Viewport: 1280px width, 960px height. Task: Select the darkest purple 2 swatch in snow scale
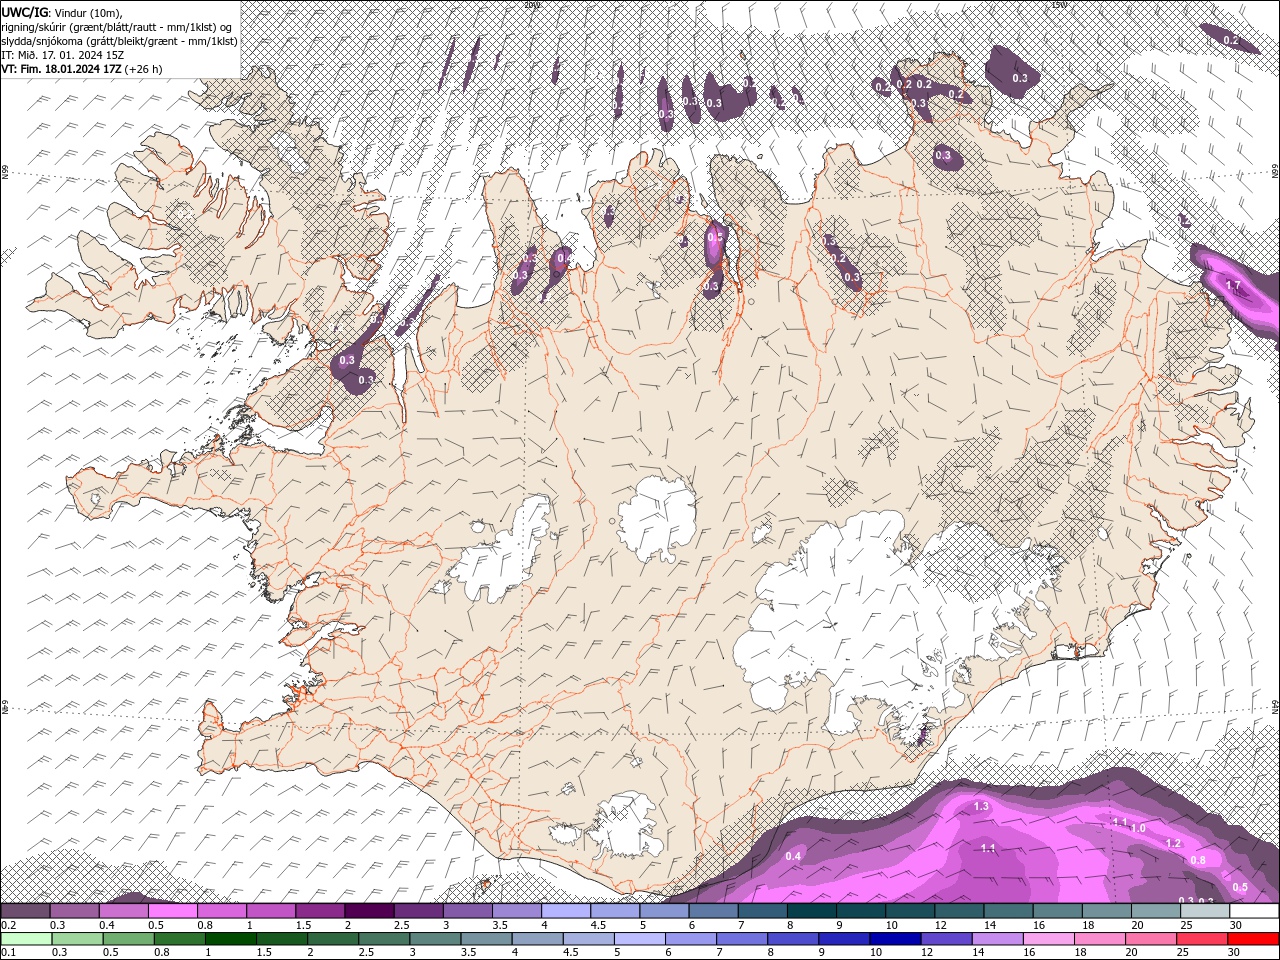tap(370, 910)
